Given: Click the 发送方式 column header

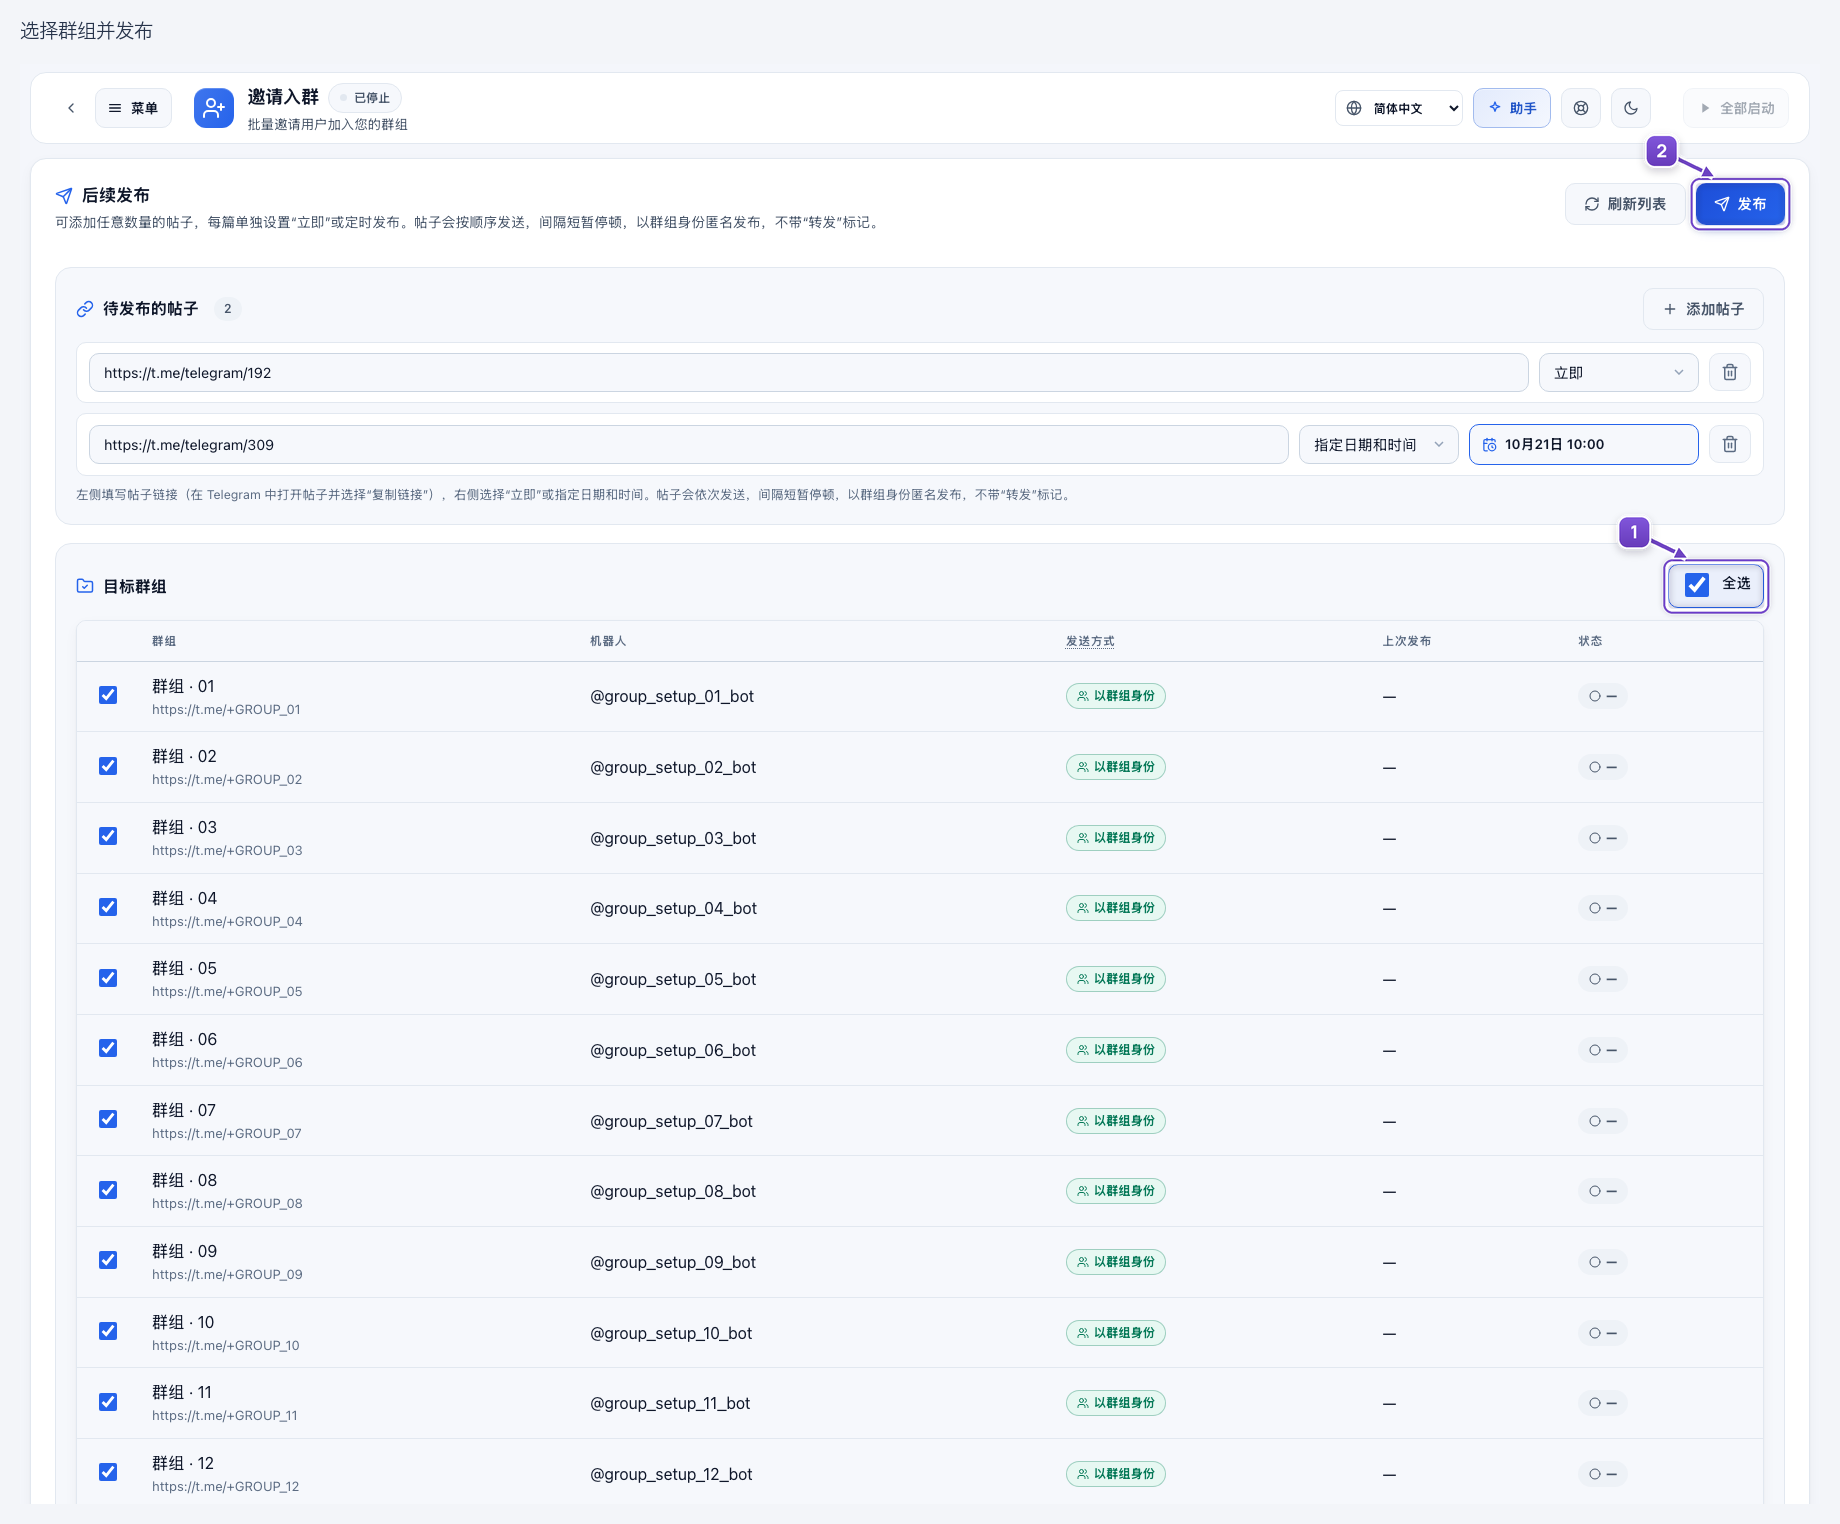Looking at the screenshot, I should [1090, 641].
